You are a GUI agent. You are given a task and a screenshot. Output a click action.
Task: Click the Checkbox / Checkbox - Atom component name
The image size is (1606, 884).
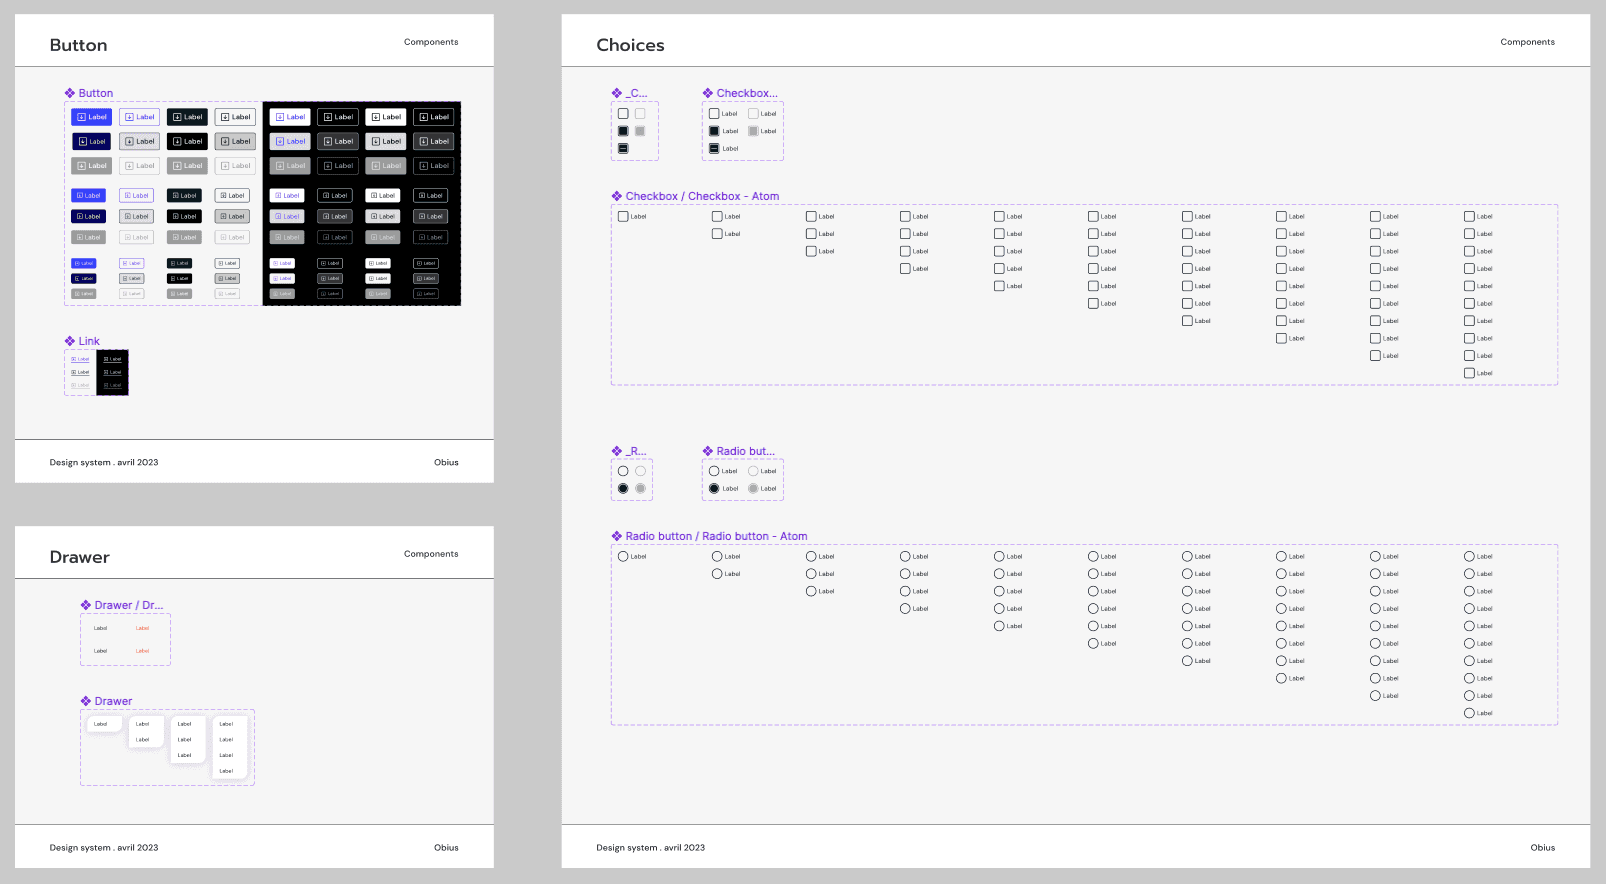pyautogui.click(x=702, y=196)
